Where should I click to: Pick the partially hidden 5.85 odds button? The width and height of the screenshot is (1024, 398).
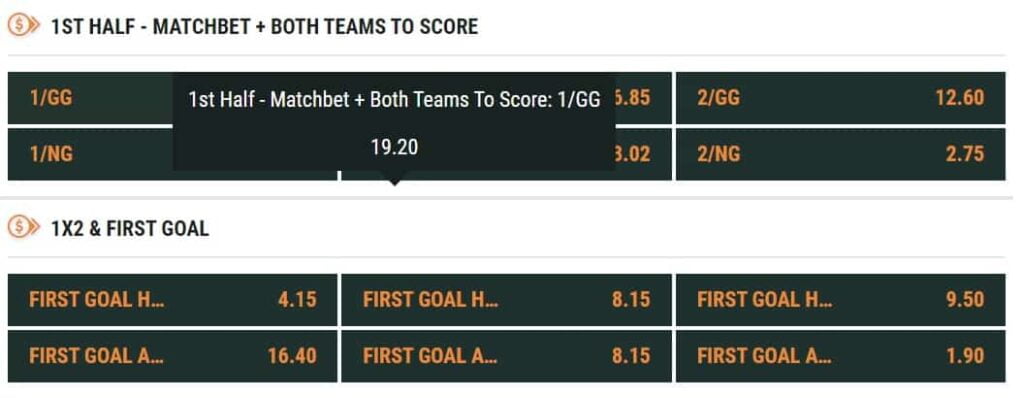tap(643, 98)
